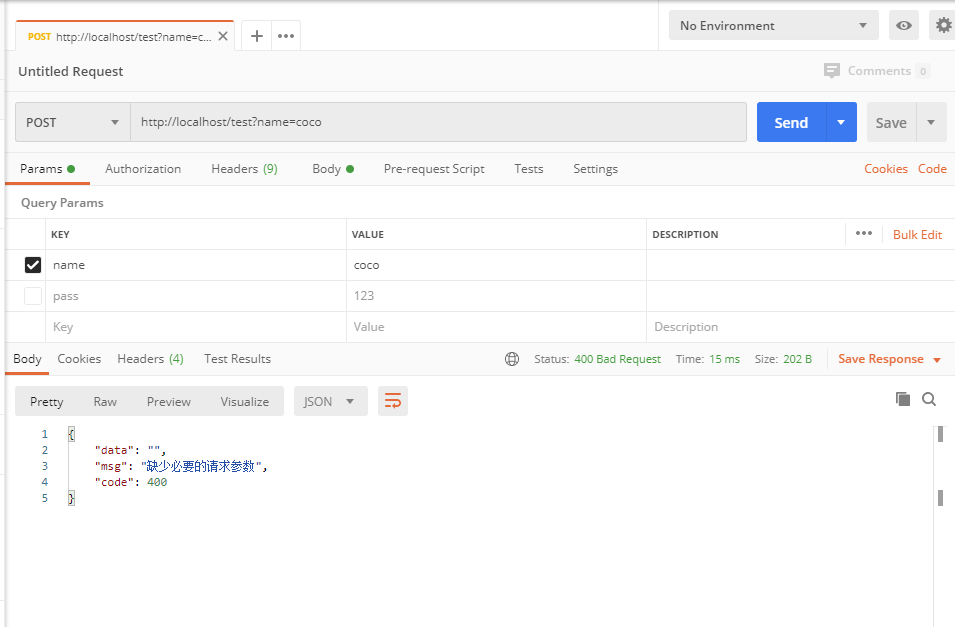The image size is (955, 627).
Task: Open the JSON format dropdown
Action: (331, 401)
